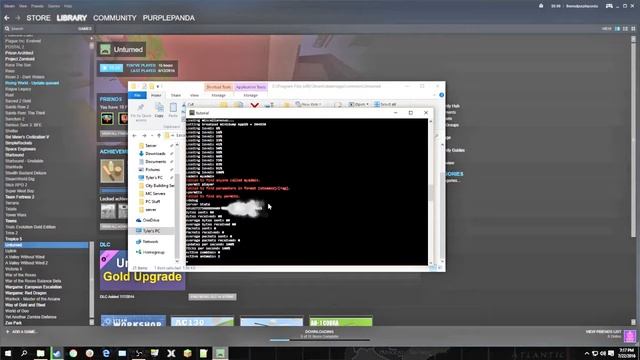Open Steam notifications bell icon

[541, 6]
